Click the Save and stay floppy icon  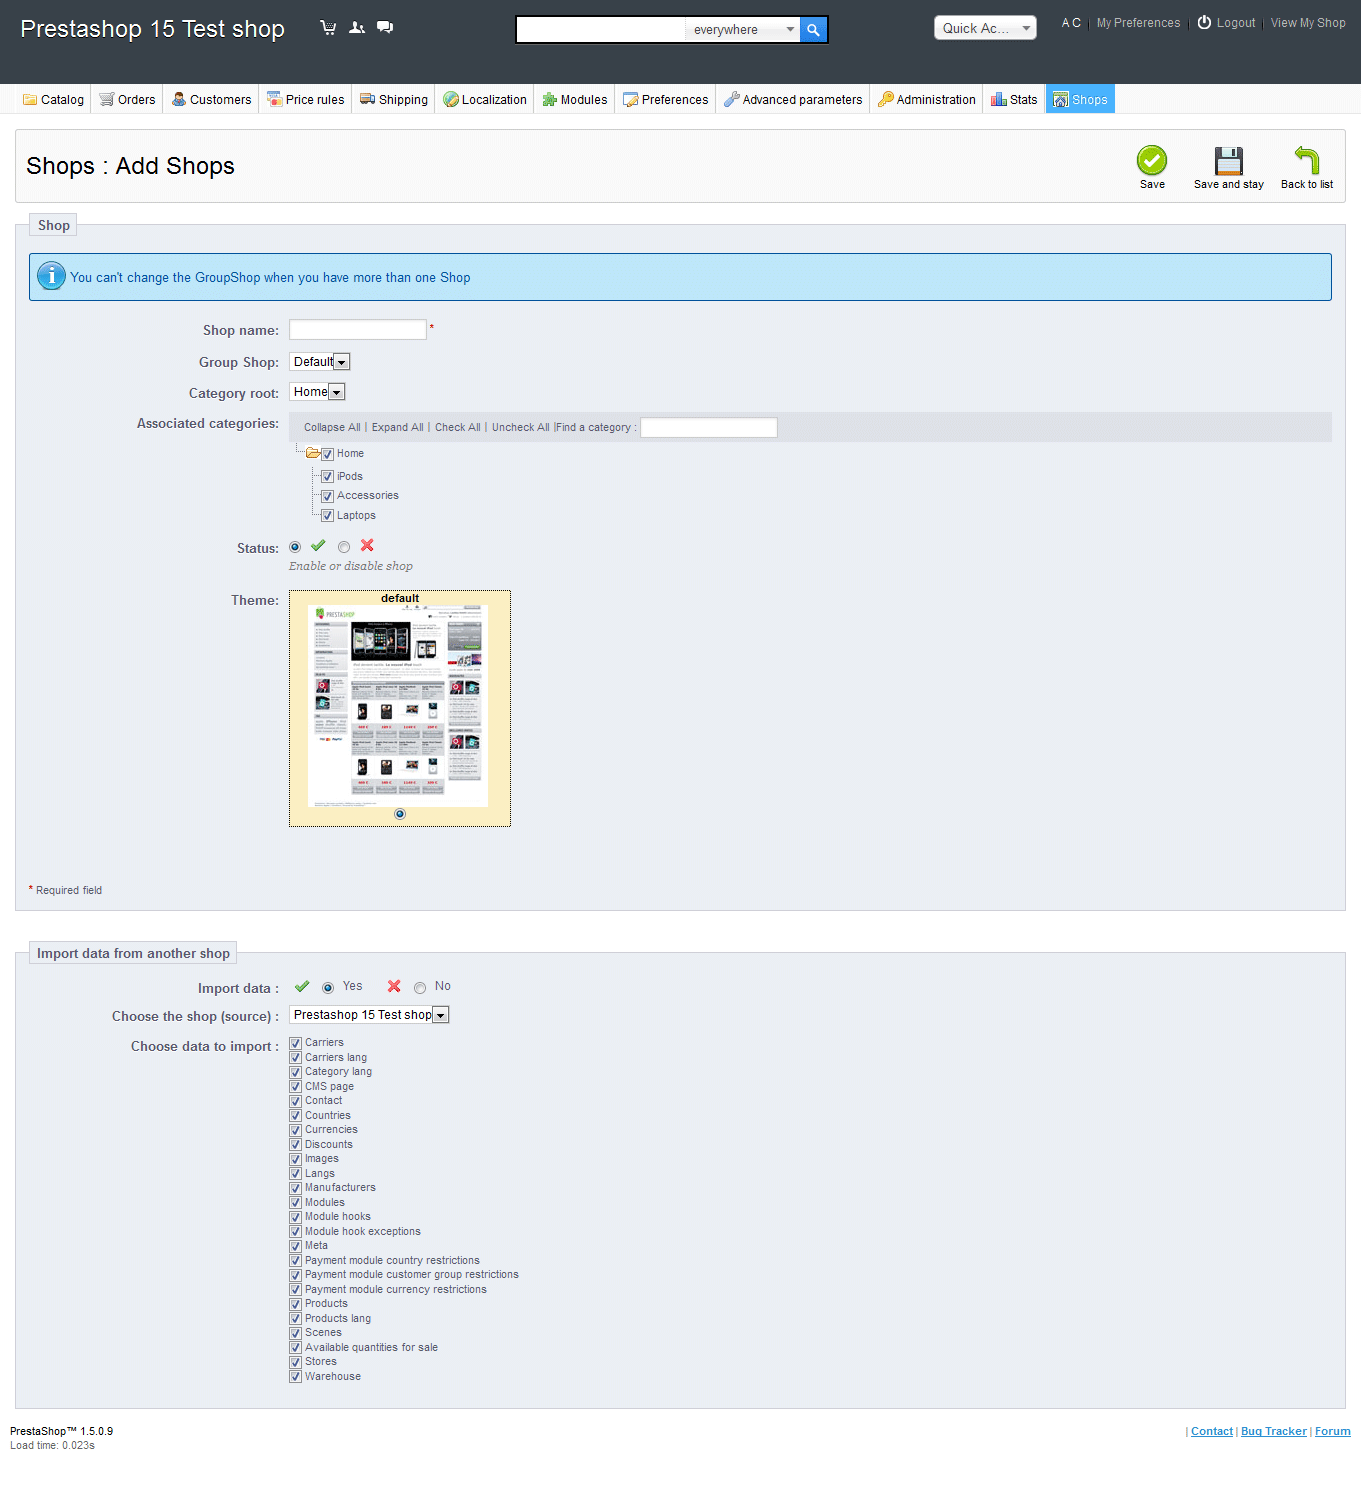click(1228, 160)
